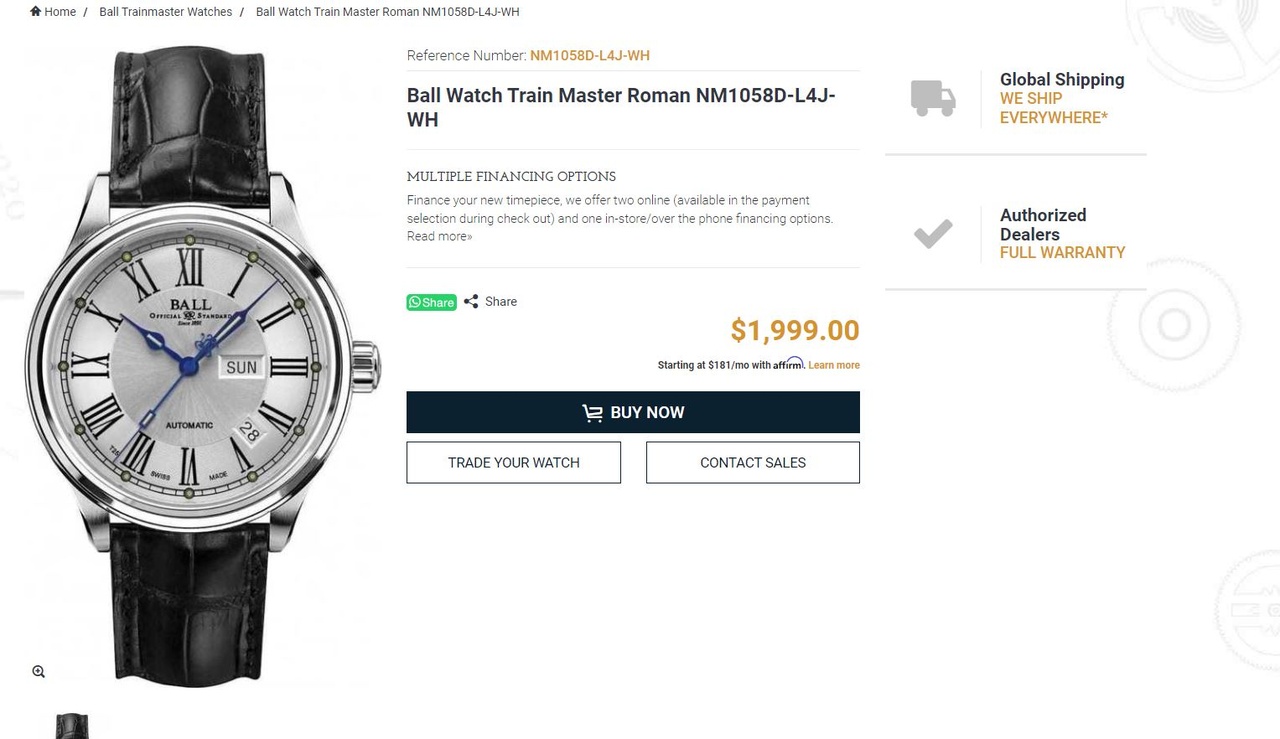
Task: Open Affirm Learn more link
Action: tap(834, 365)
